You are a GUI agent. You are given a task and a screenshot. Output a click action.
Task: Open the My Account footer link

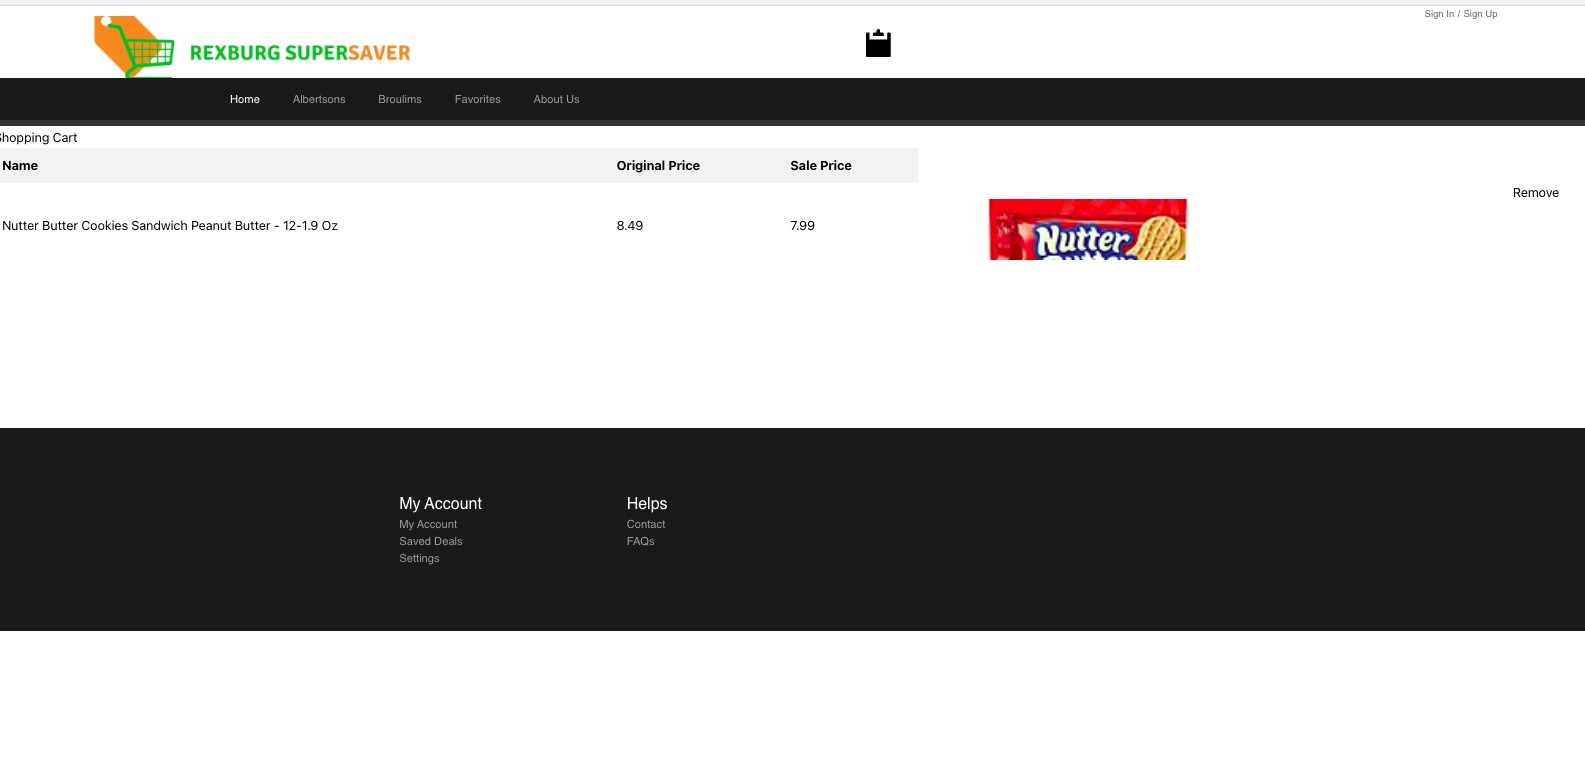(x=428, y=524)
